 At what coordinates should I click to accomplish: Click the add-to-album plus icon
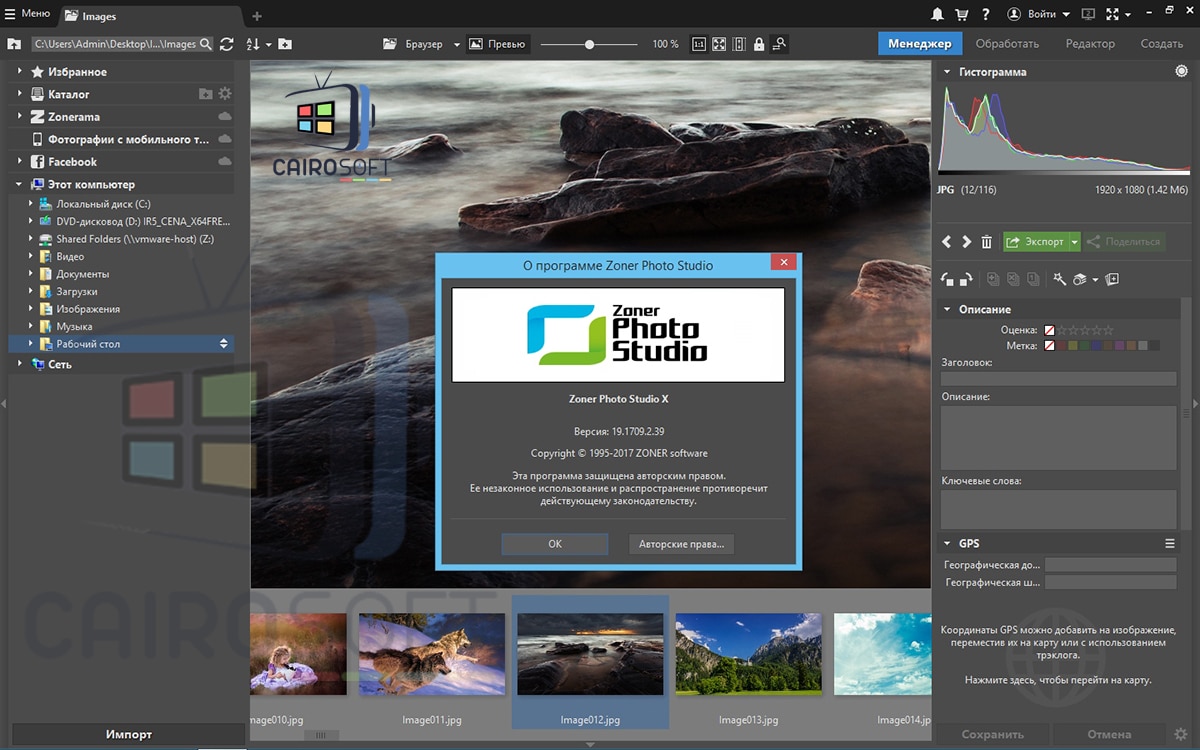[1113, 280]
